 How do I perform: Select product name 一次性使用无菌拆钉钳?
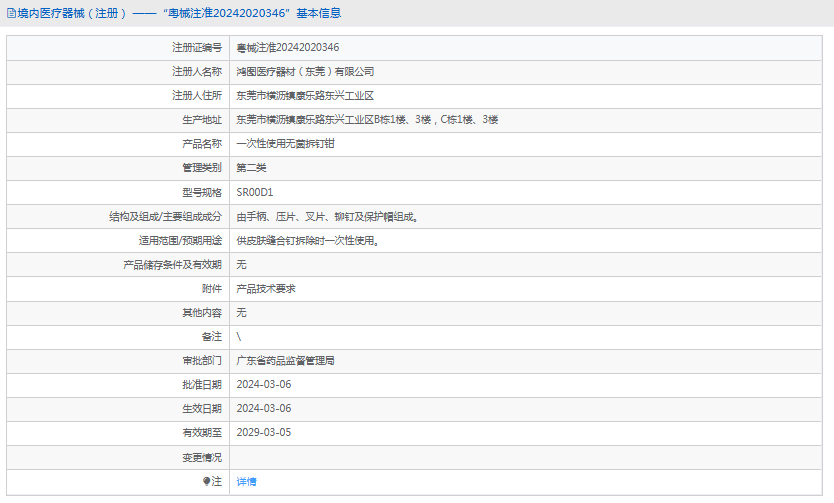pyautogui.click(x=286, y=144)
